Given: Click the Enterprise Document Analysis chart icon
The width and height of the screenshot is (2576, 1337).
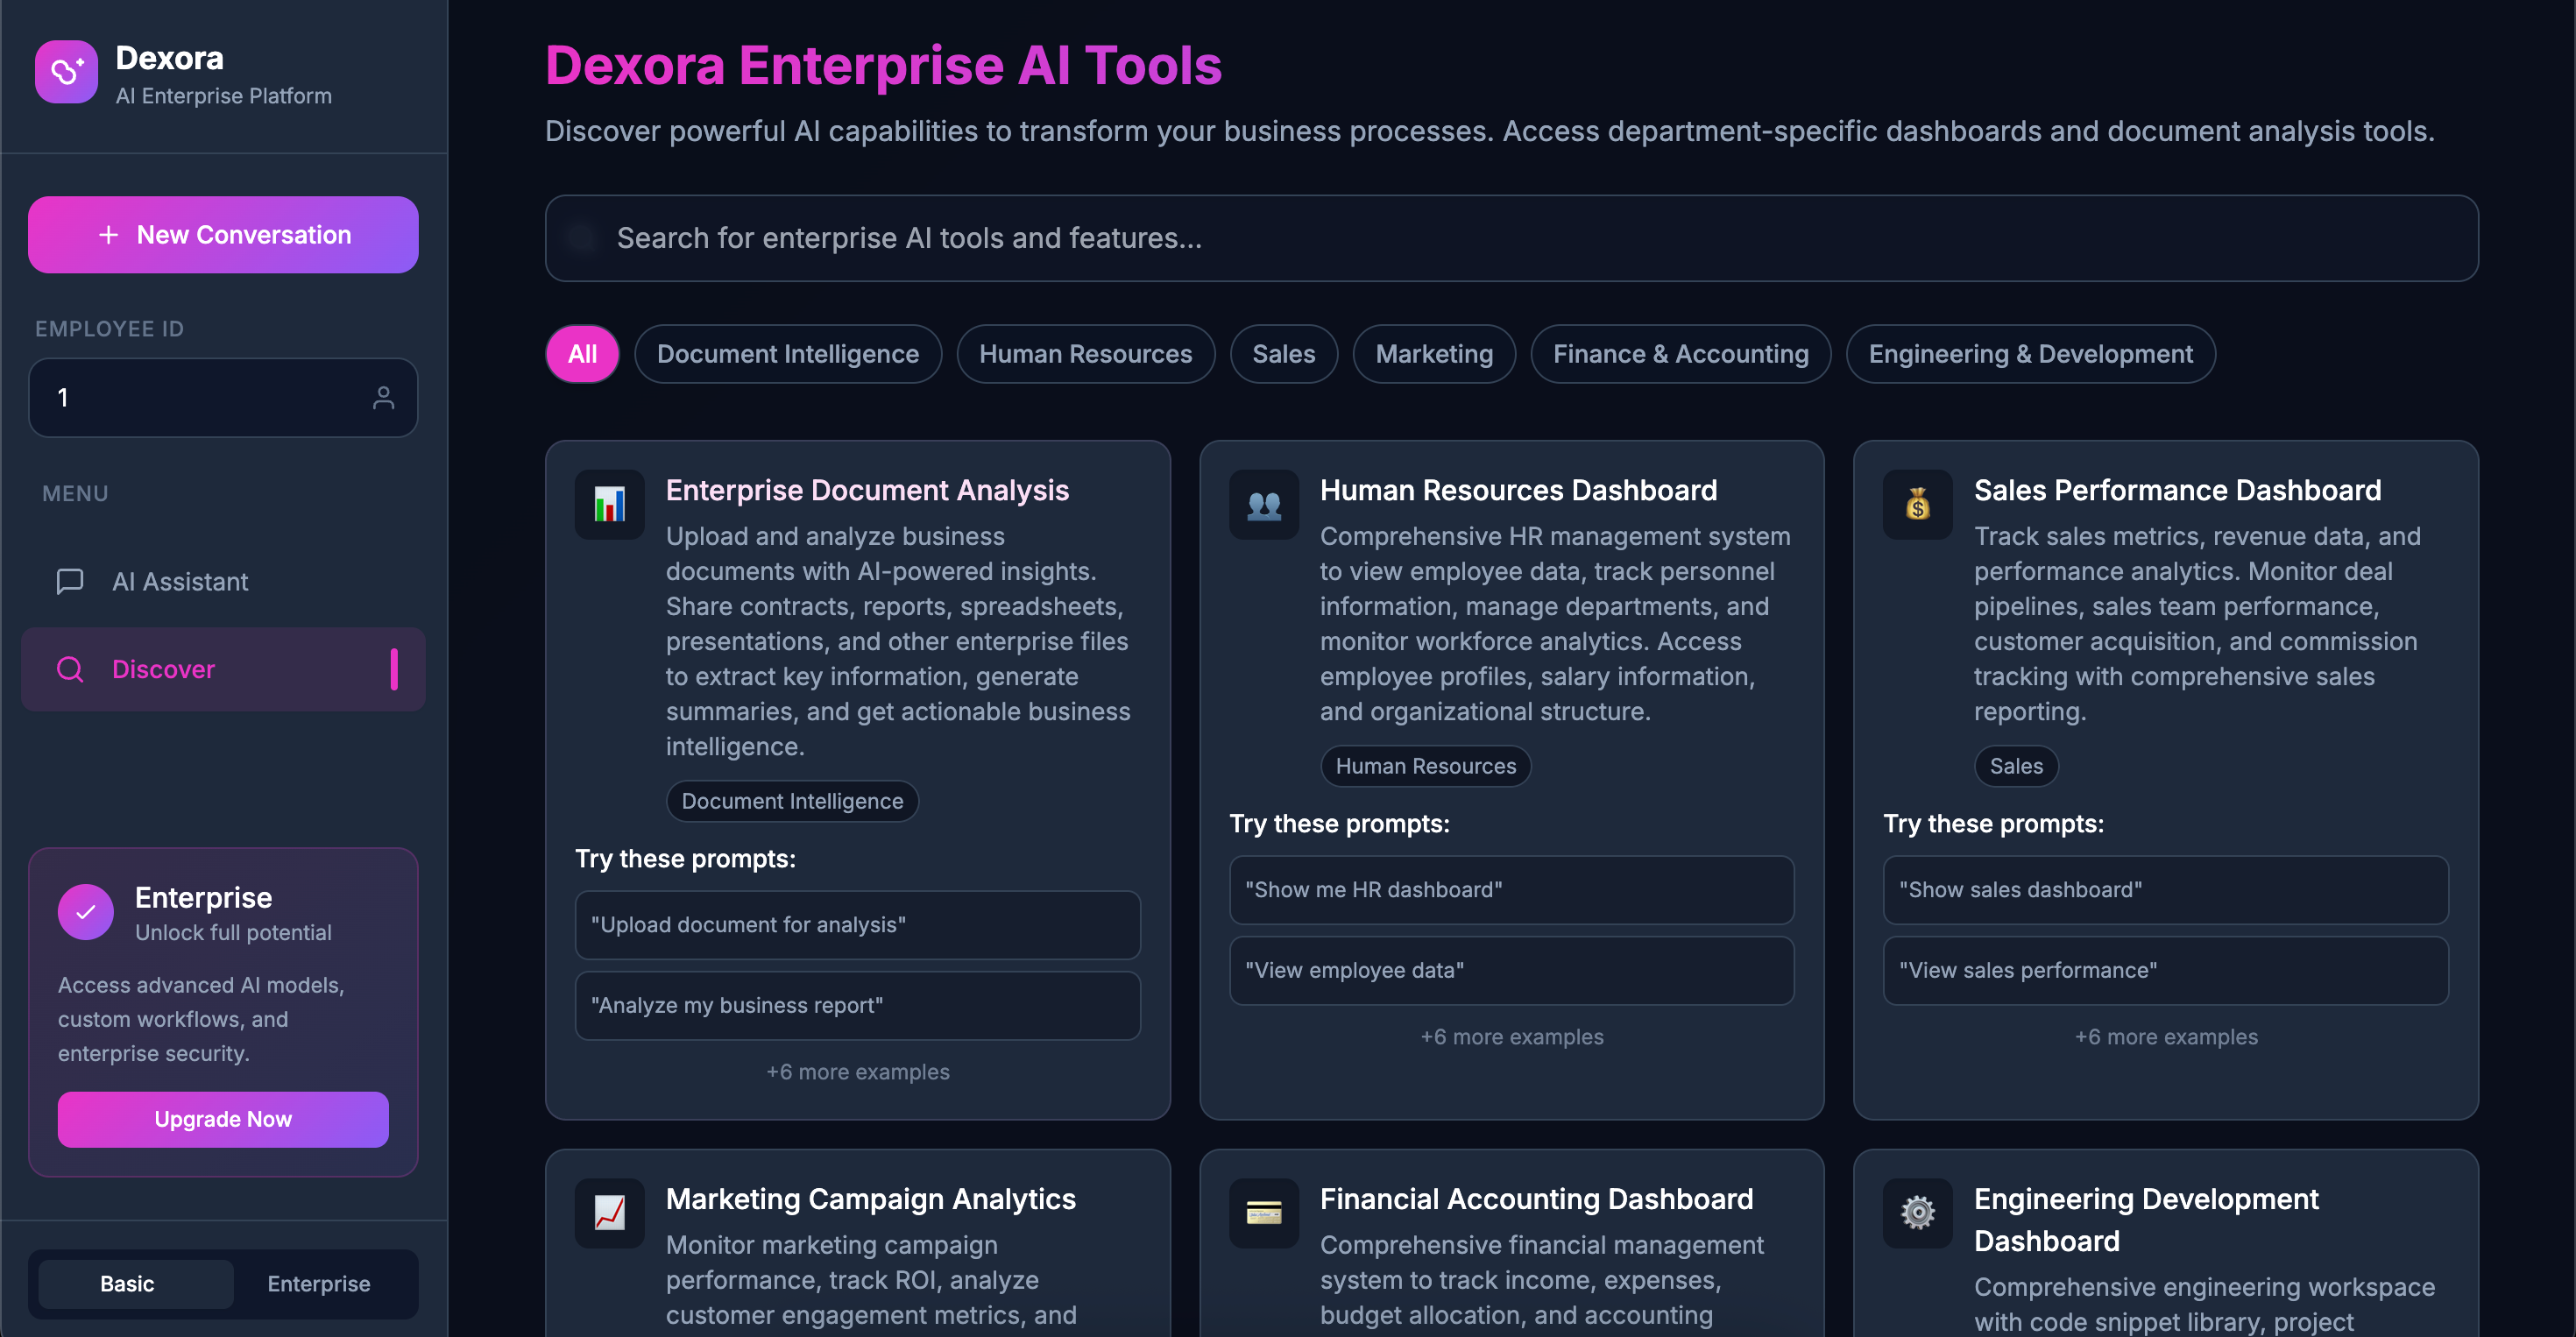Looking at the screenshot, I should (x=609, y=505).
